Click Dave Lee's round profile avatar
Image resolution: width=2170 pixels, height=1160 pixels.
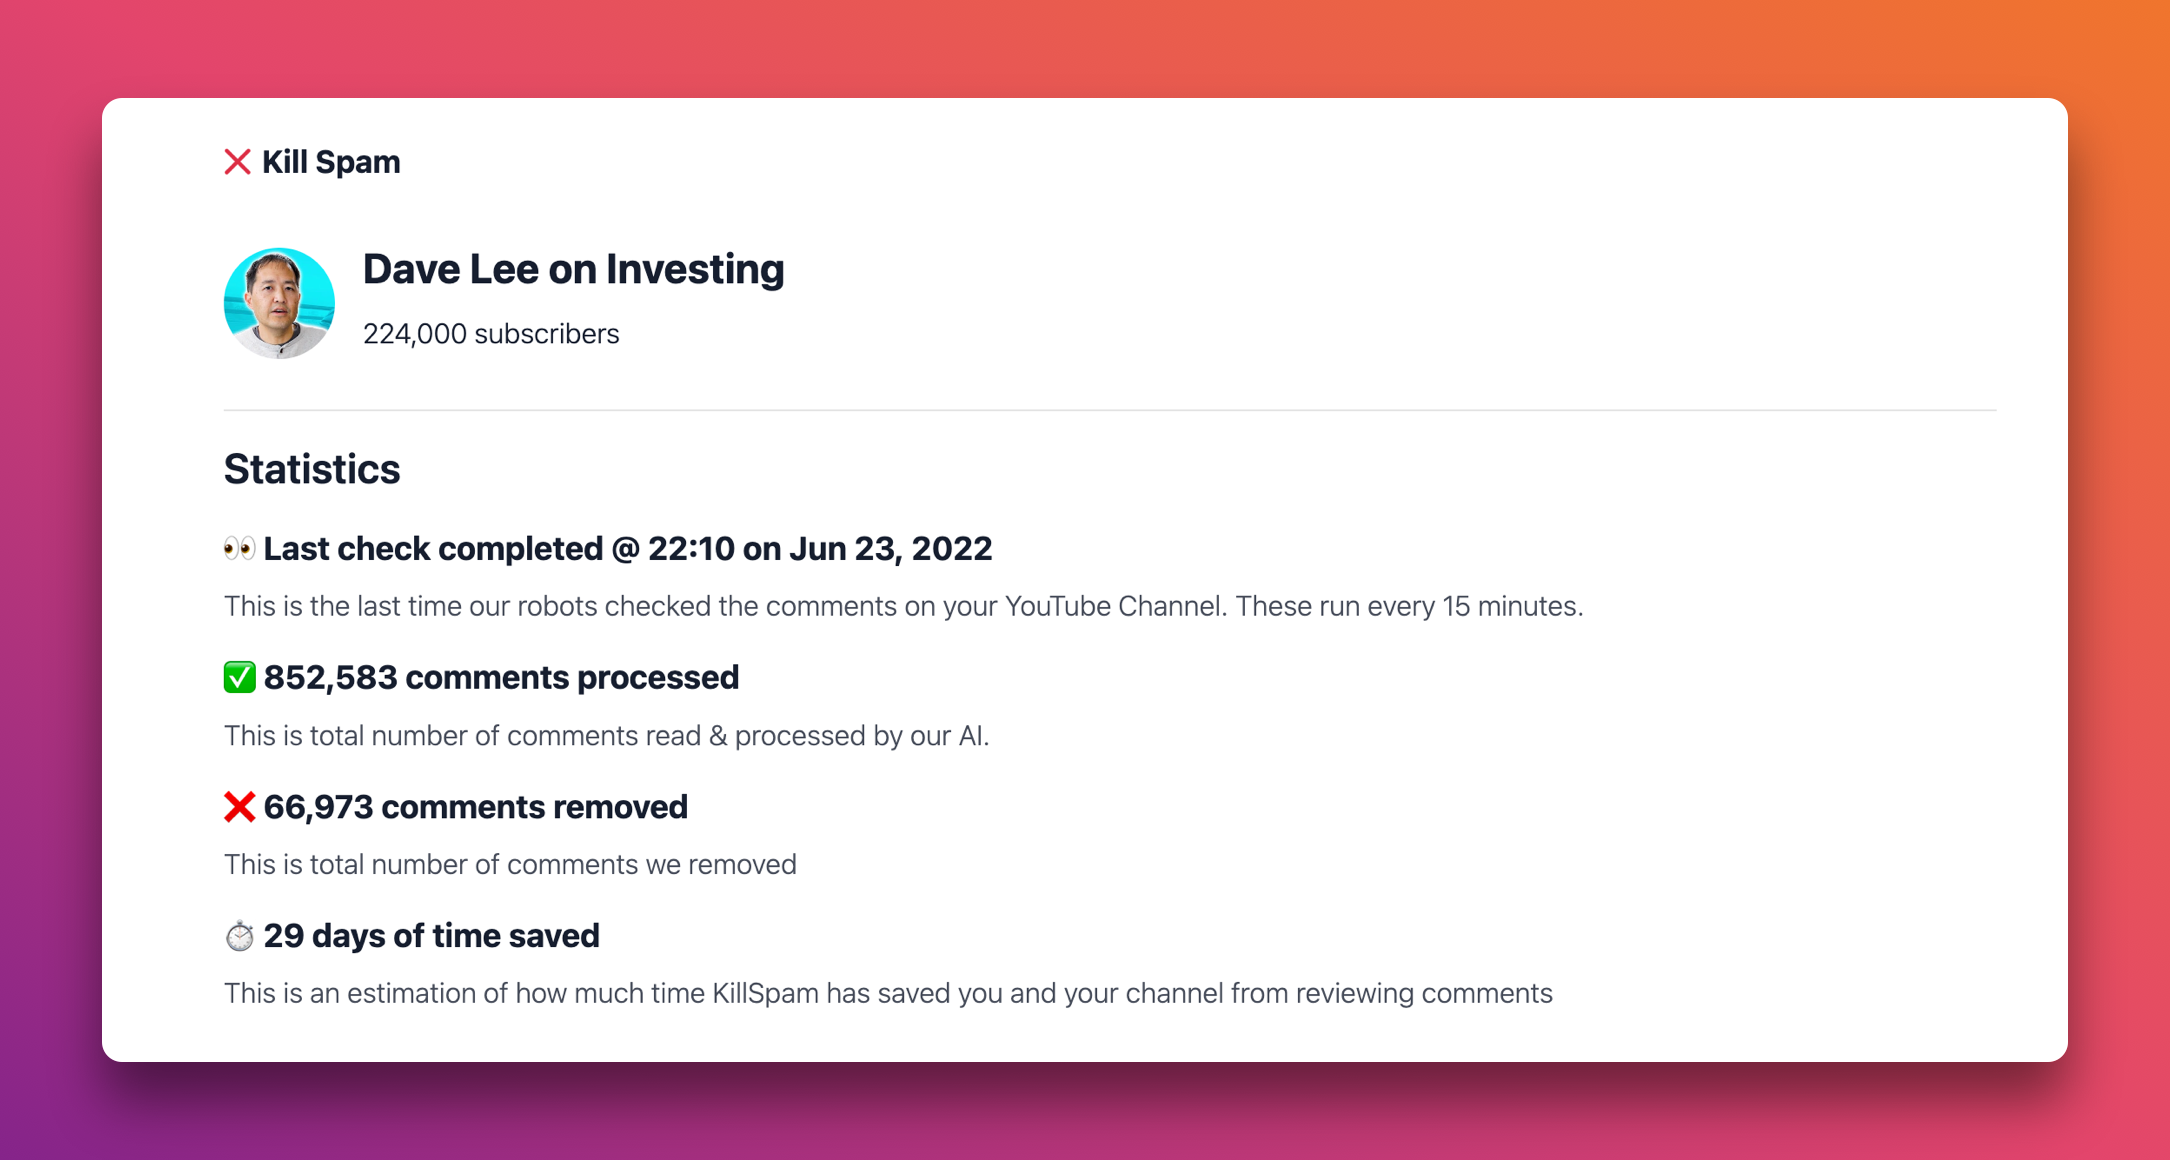pos(279,303)
